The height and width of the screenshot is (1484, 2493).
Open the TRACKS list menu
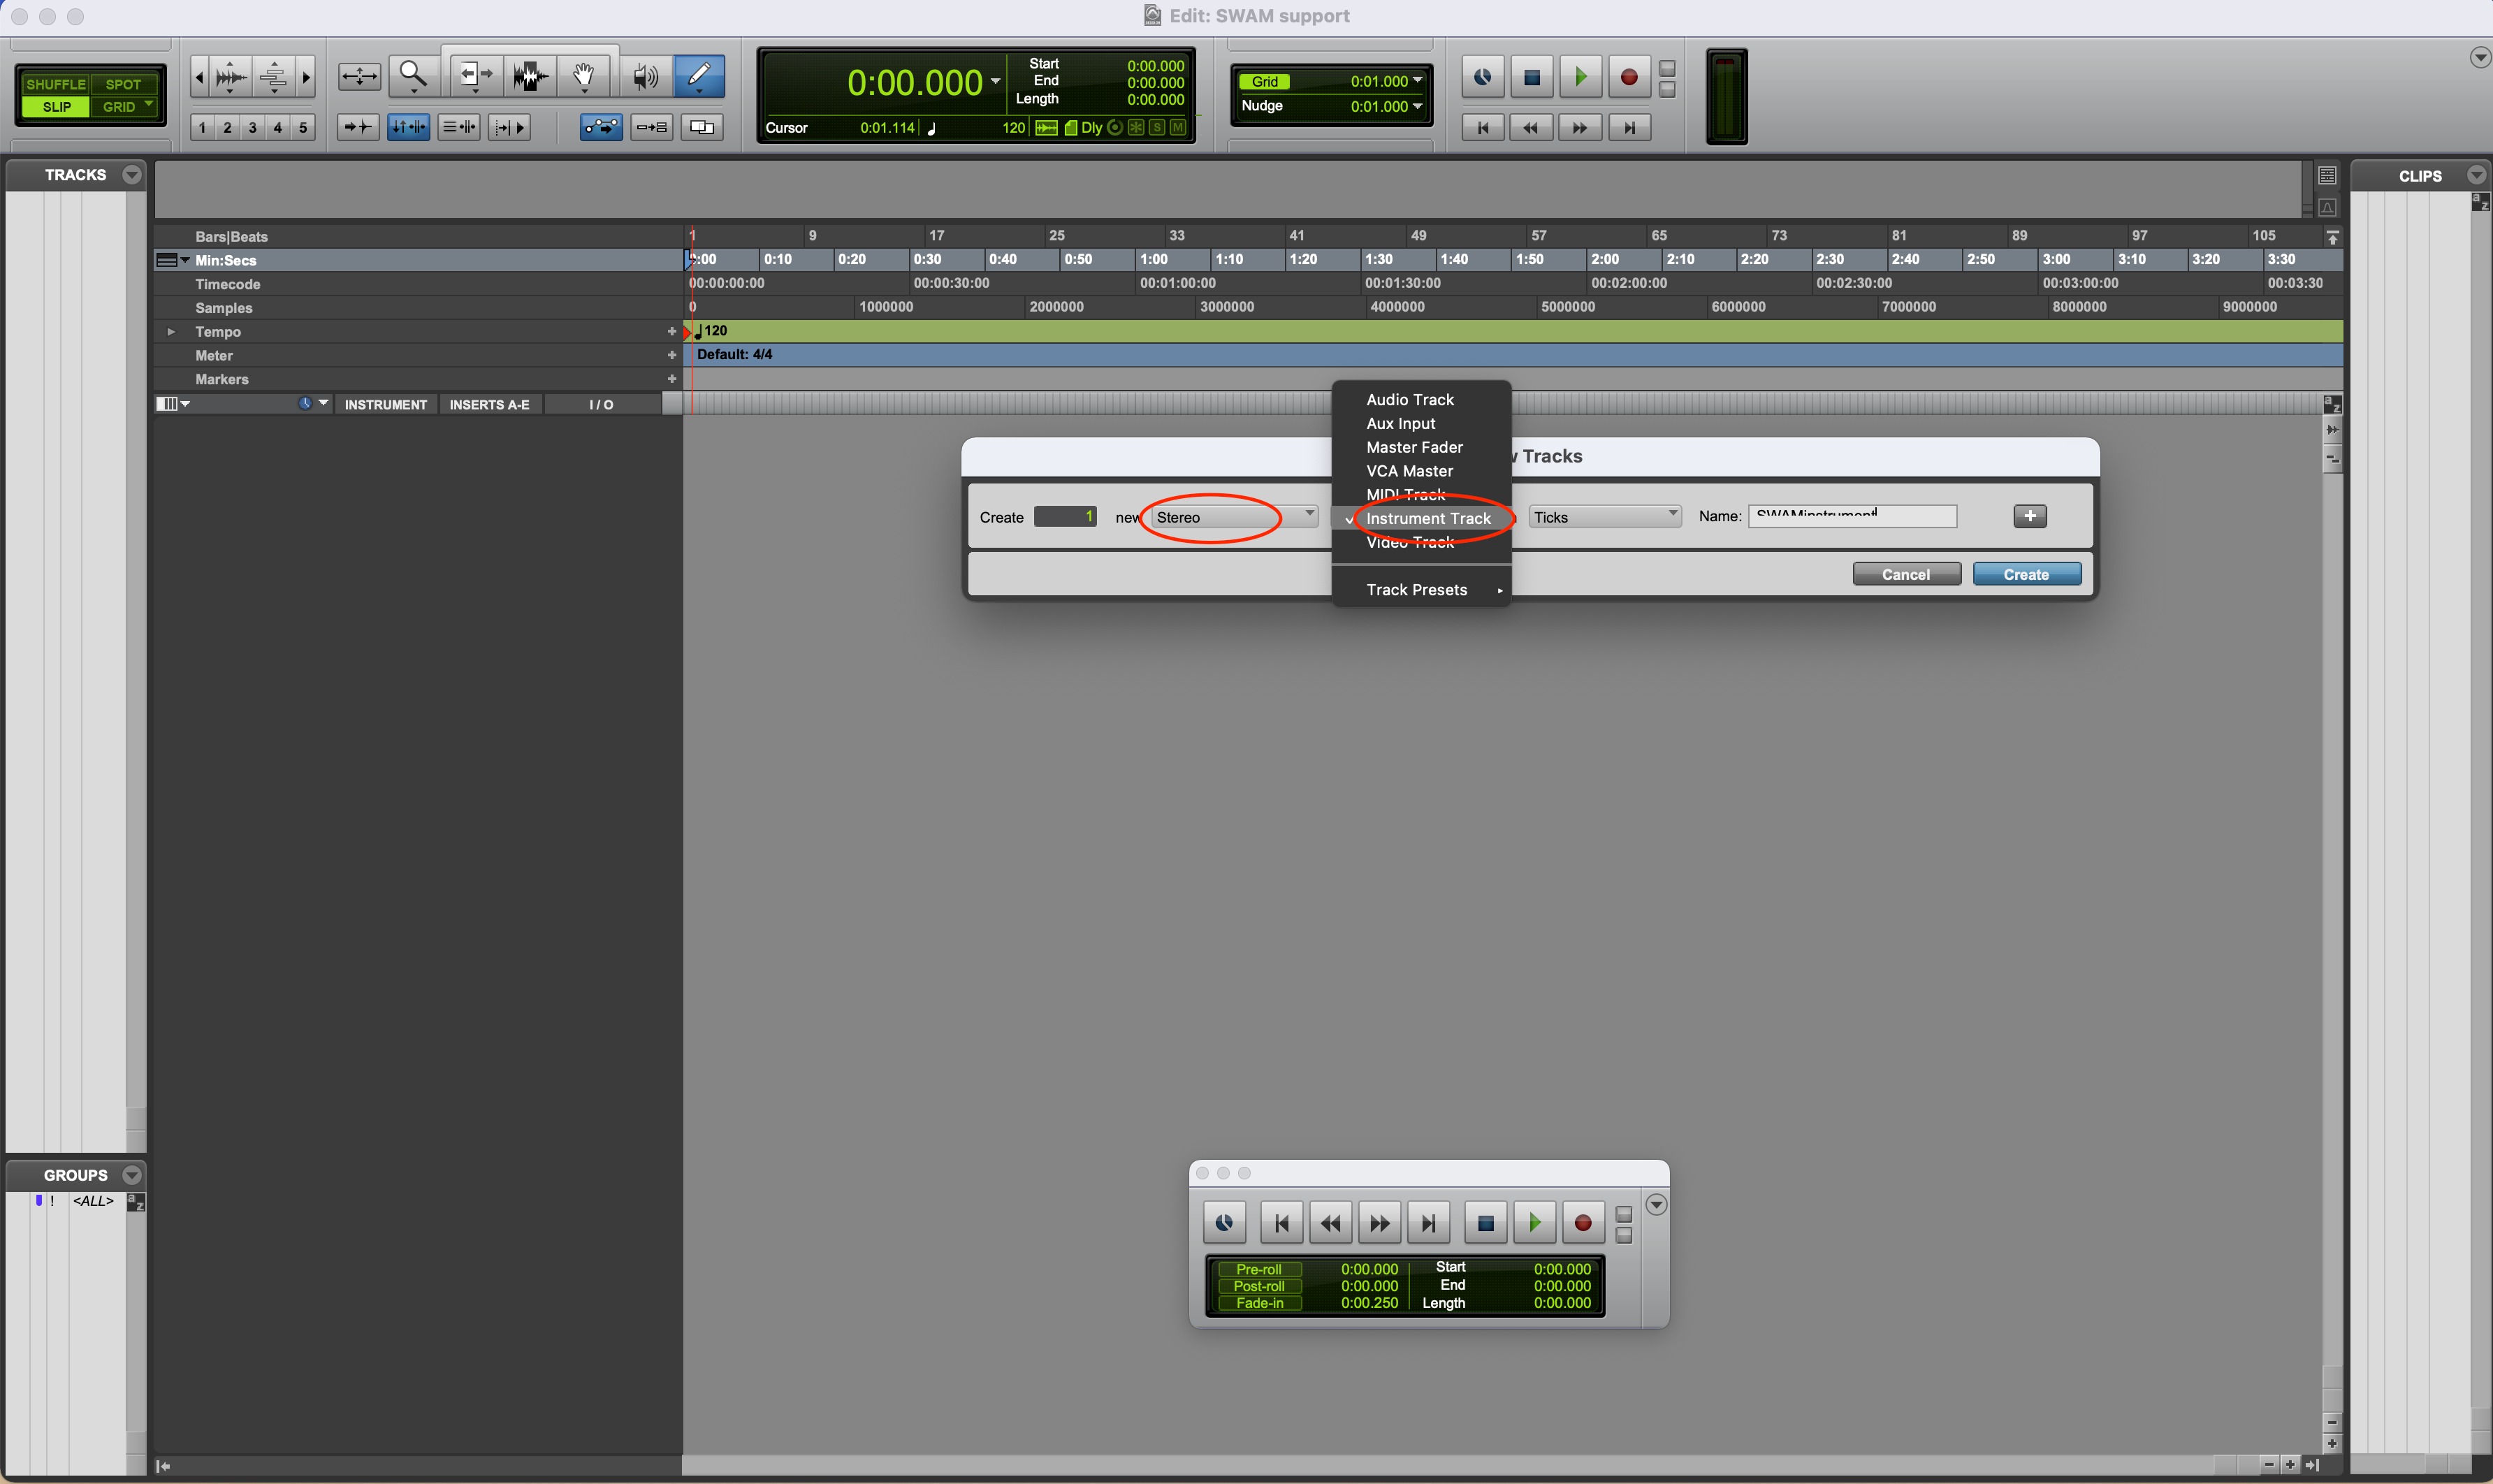pos(132,175)
